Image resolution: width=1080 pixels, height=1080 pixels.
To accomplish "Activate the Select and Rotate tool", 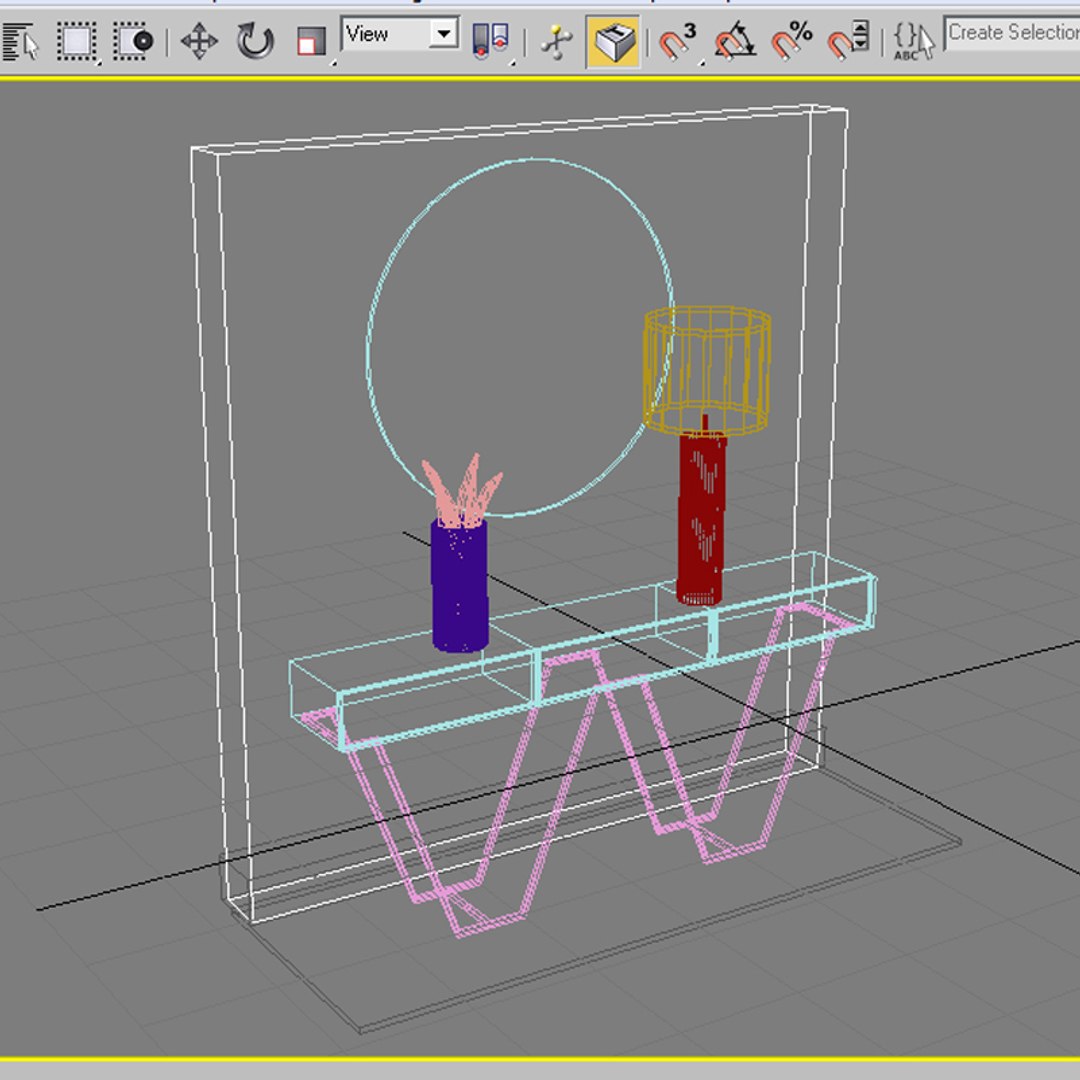I will 255,41.
